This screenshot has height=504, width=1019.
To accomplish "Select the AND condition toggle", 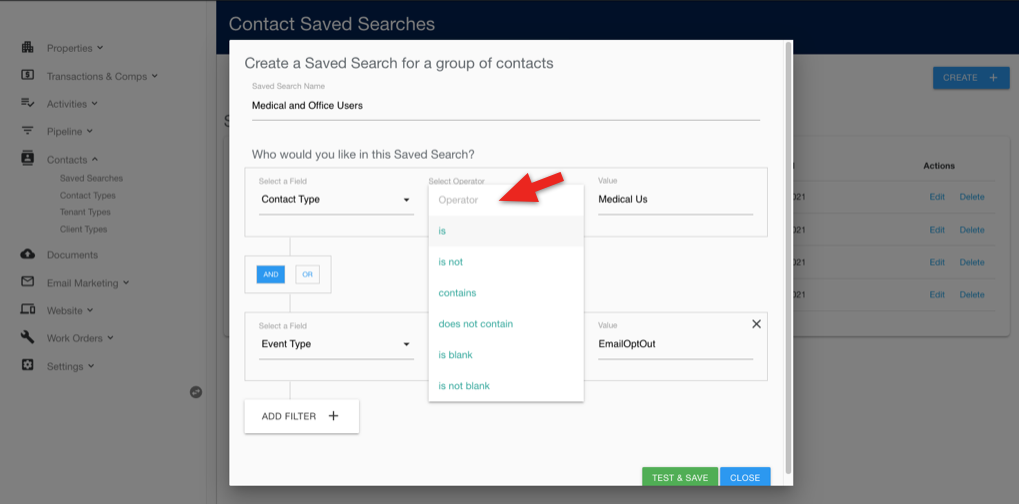I will [270, 275].
